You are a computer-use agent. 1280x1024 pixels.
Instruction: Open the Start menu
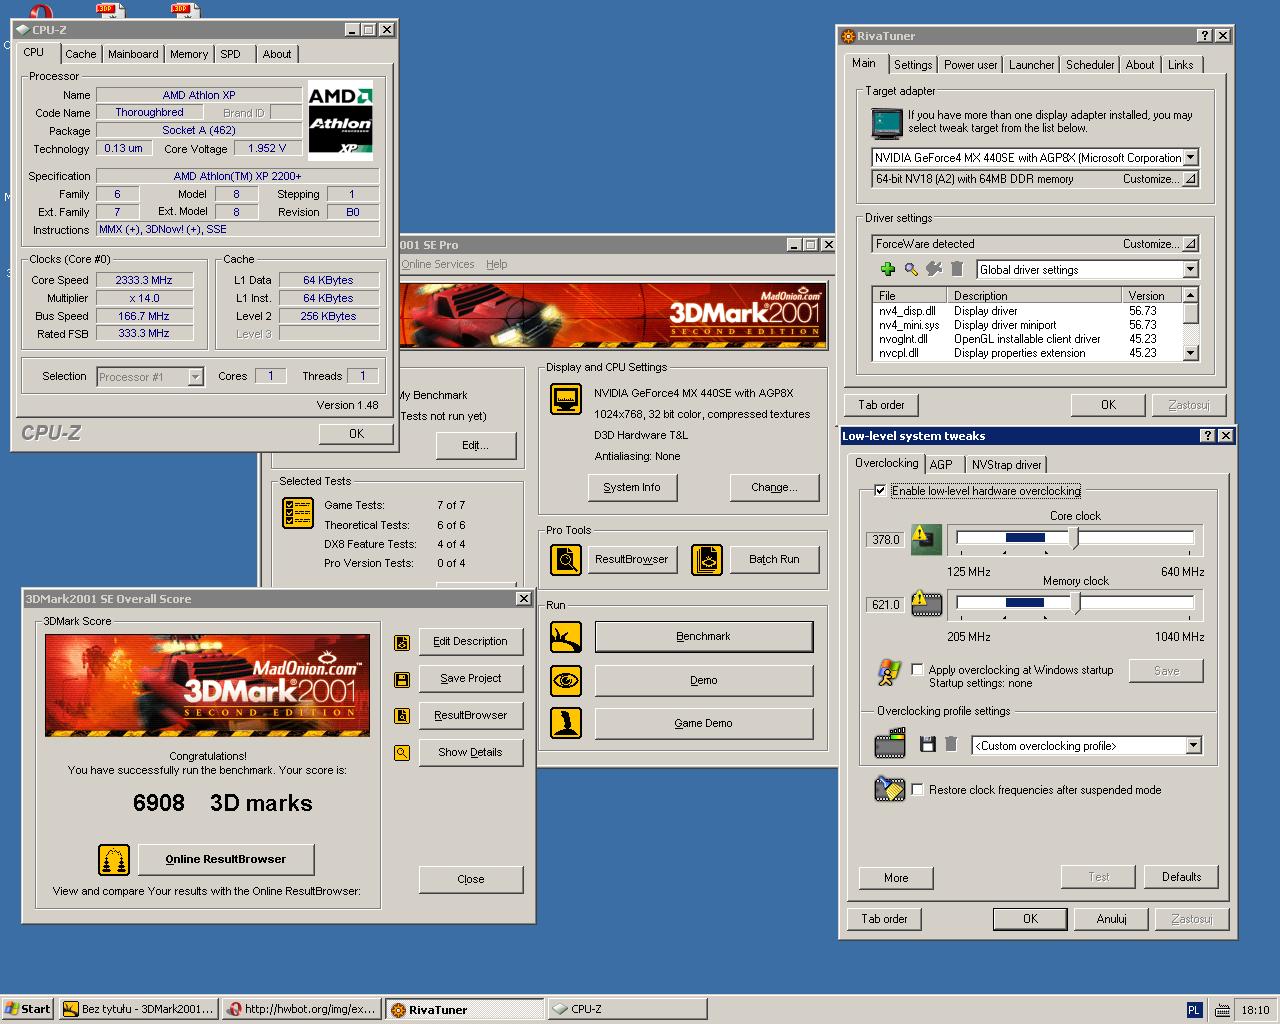coord(27,1009)
